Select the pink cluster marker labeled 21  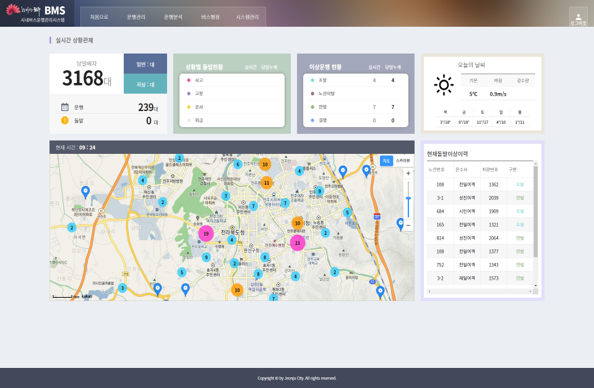point(297,242)
